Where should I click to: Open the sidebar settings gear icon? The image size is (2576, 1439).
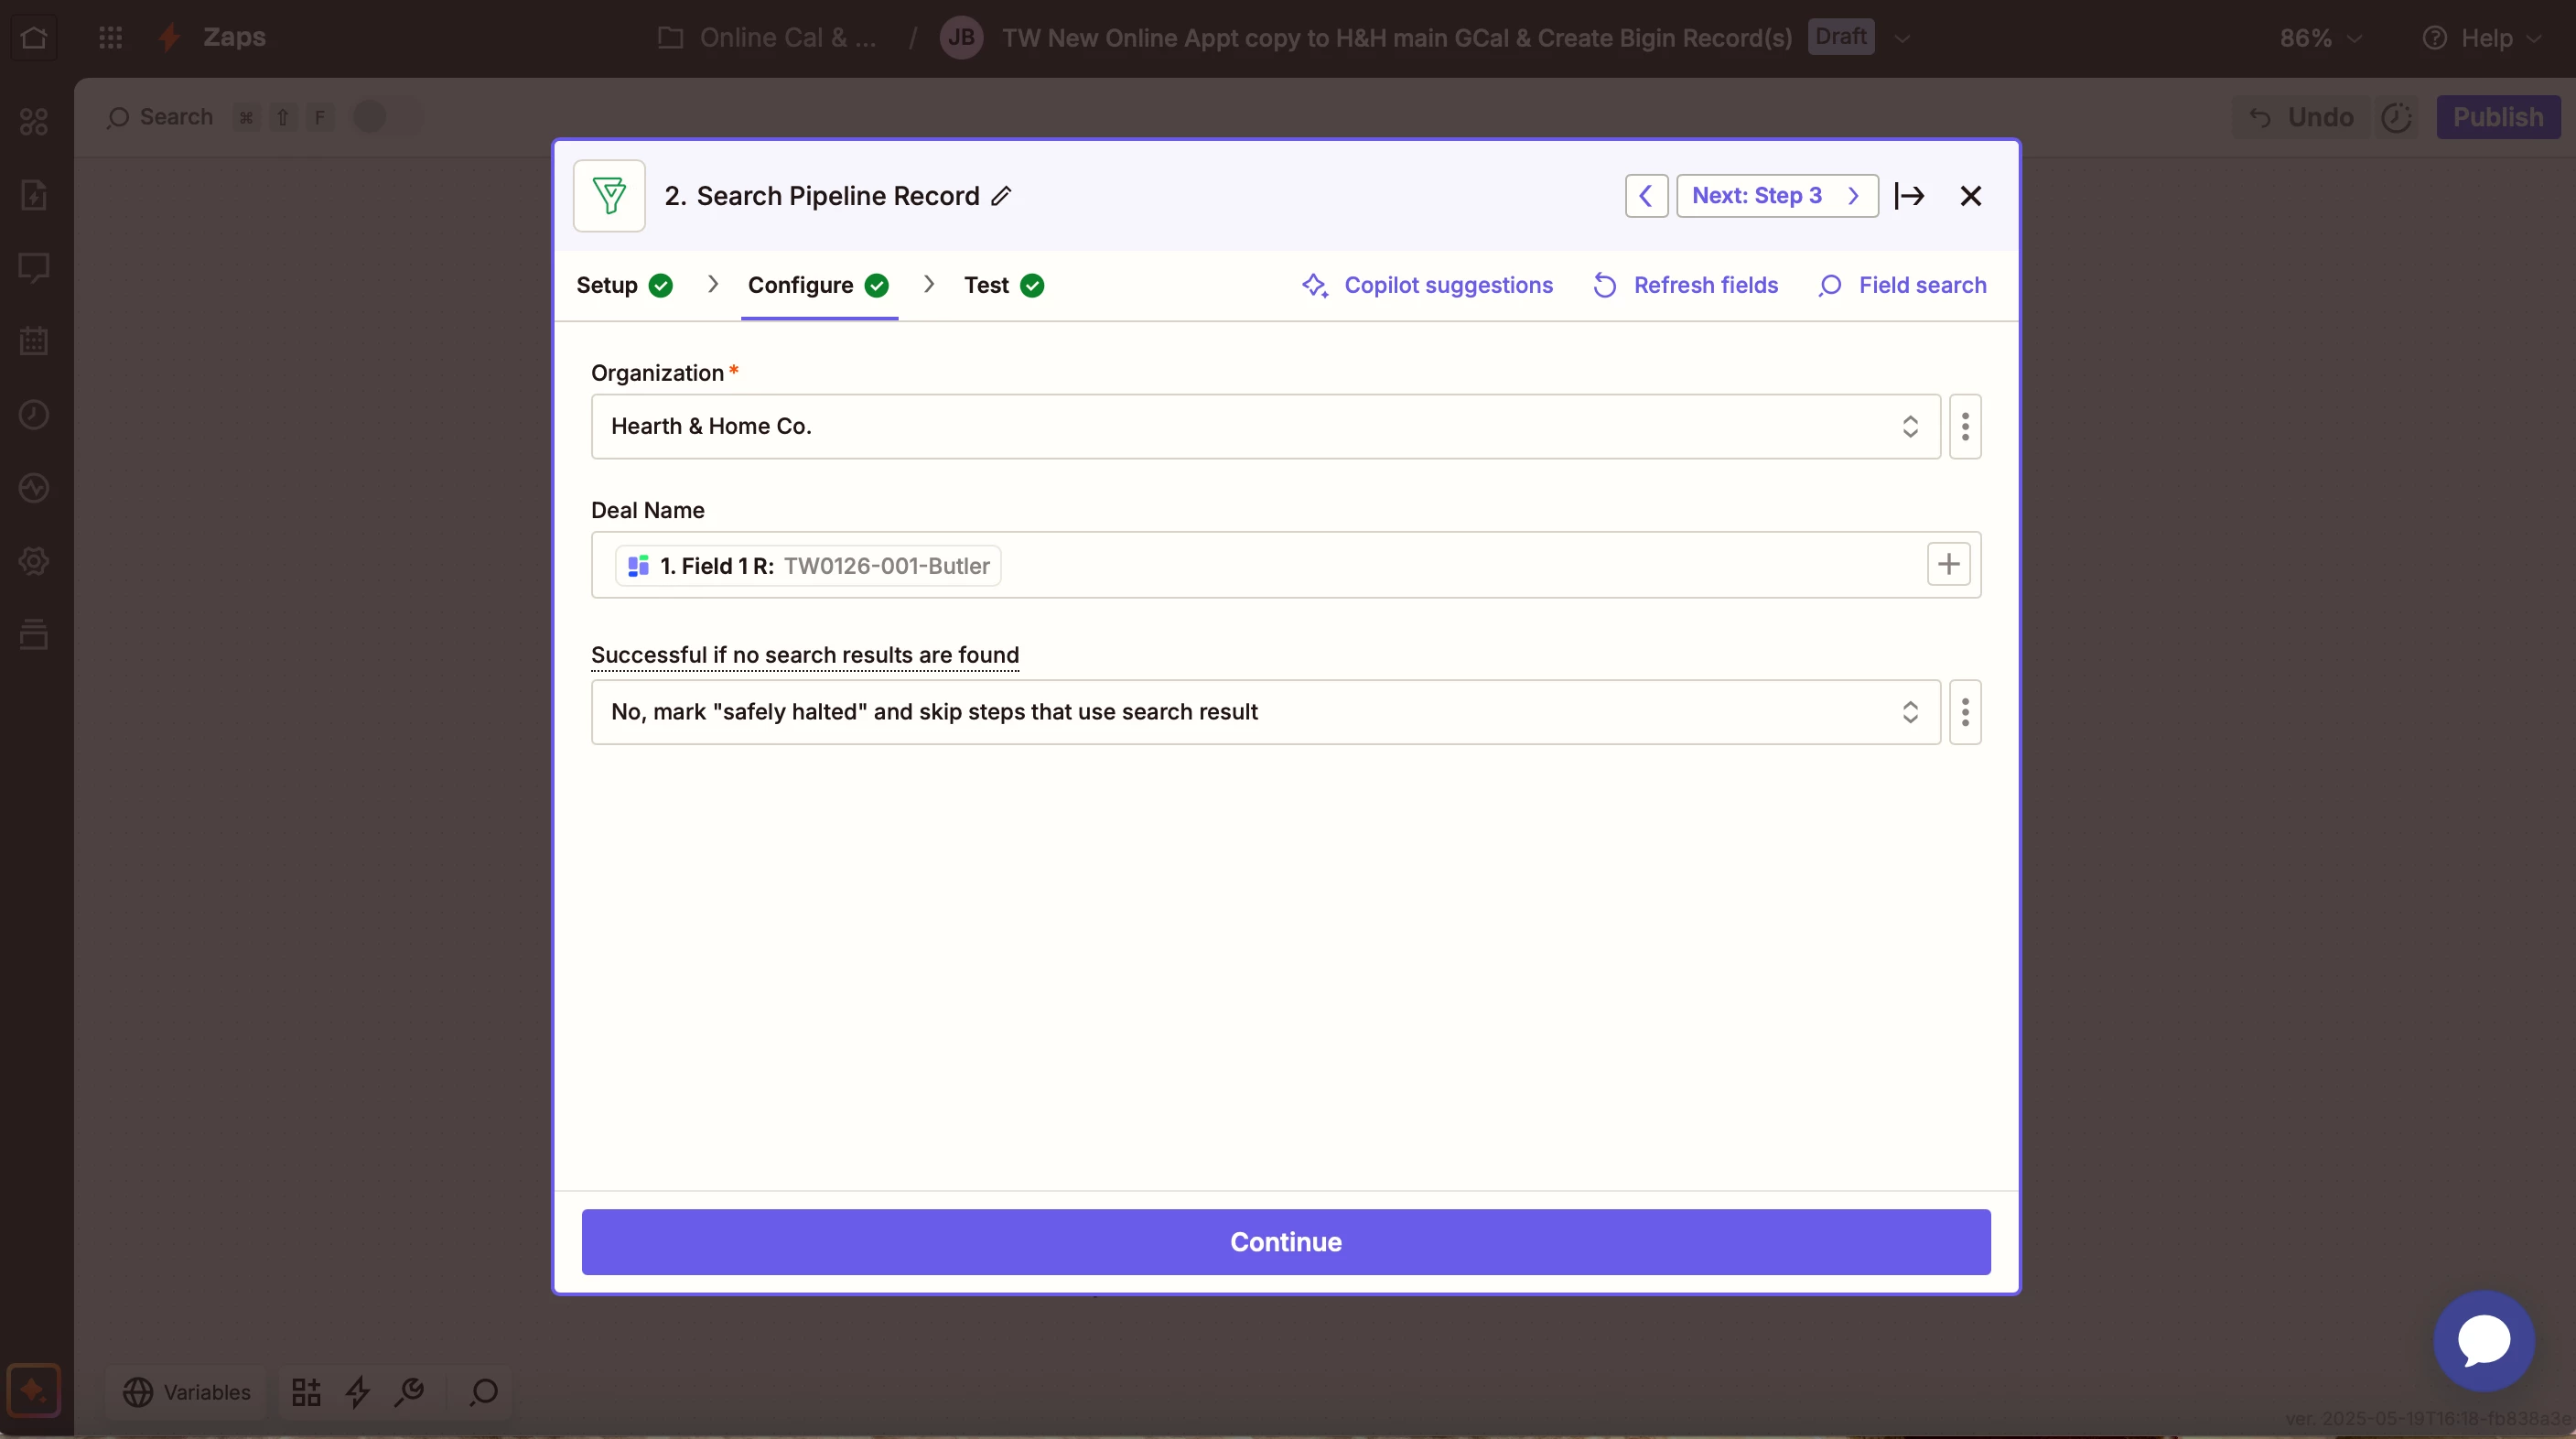(34, 561)
